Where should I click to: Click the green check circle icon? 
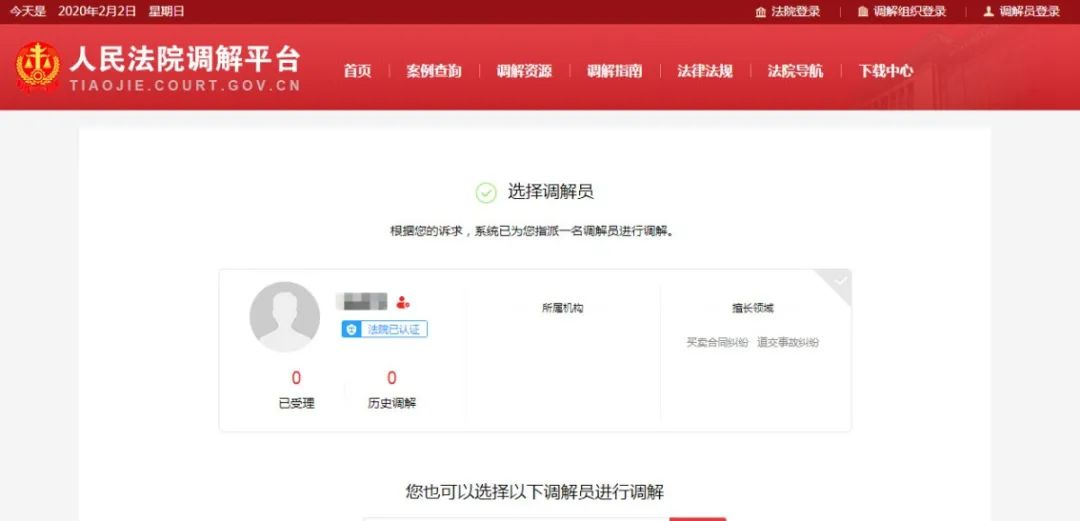486,193
